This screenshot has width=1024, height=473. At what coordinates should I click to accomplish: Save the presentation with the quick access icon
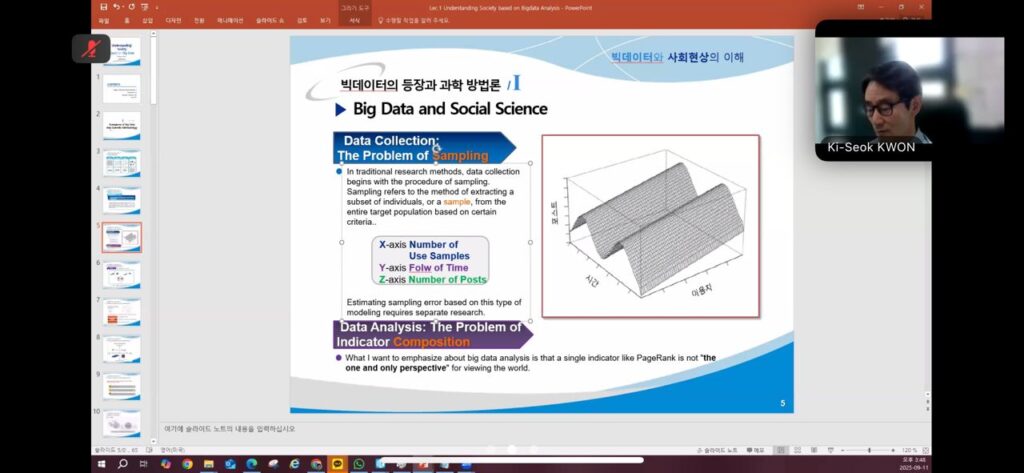coord(104,7)
